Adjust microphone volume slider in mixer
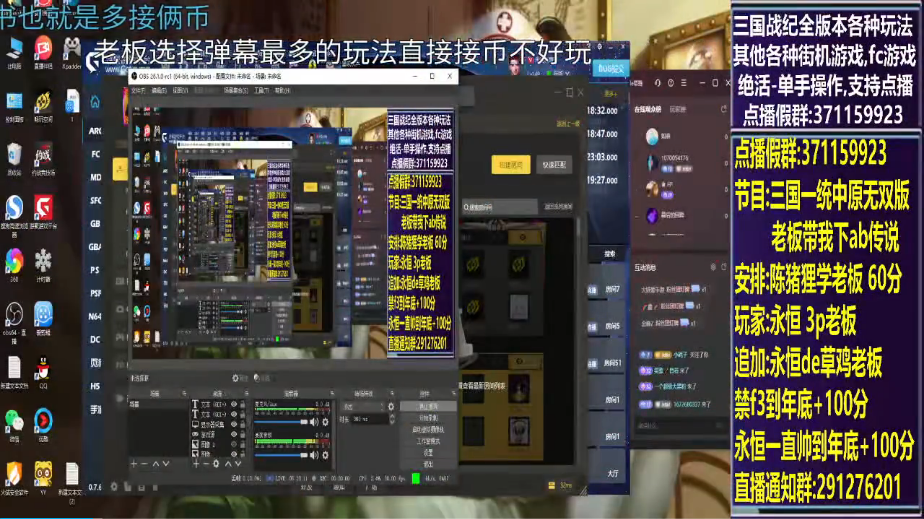This screenshot has width=924, height=519. 282,422
